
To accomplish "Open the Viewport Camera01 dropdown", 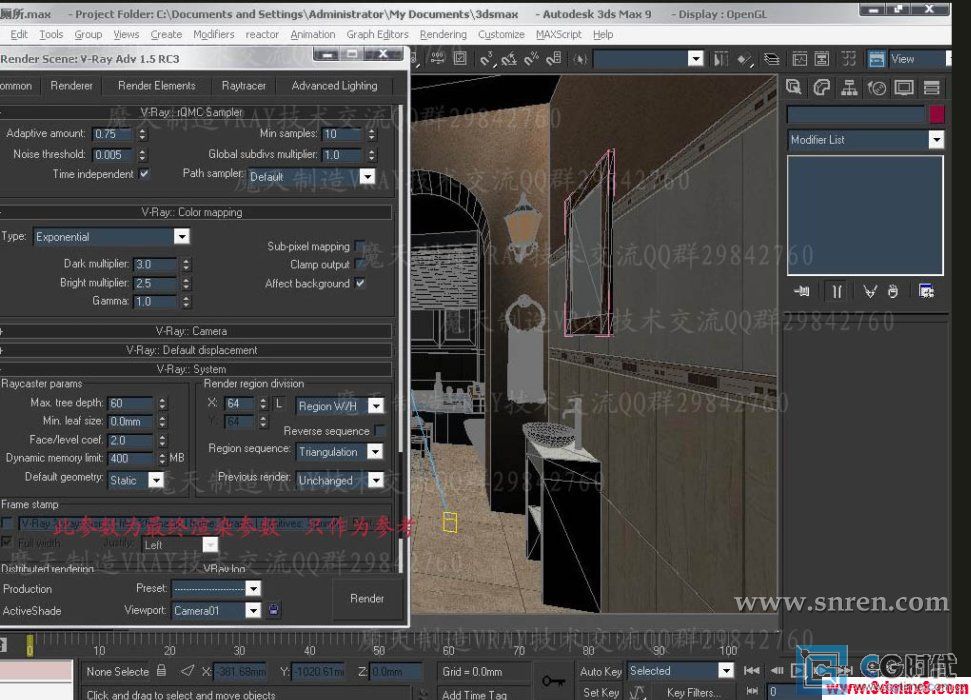I will [253, 610].
